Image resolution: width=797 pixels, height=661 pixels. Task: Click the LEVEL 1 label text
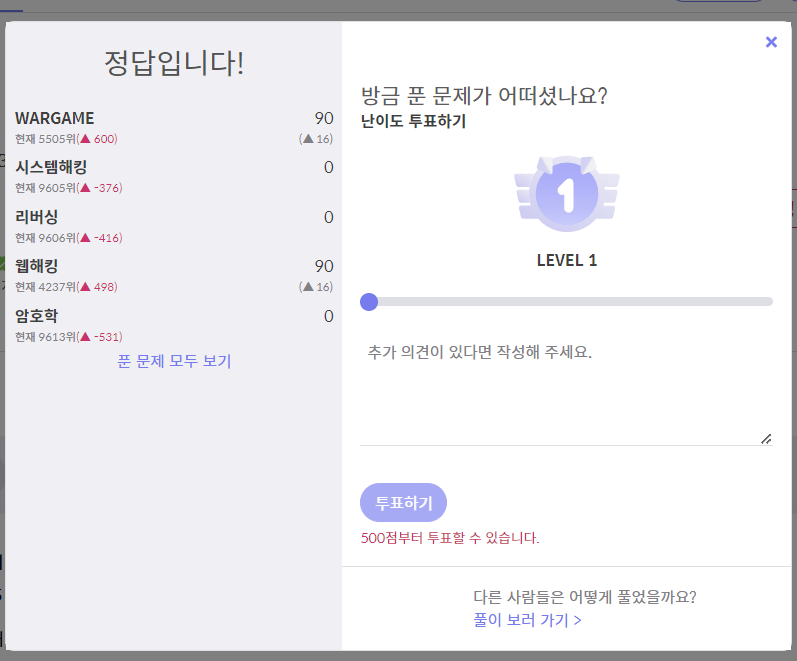pos(567,260)
